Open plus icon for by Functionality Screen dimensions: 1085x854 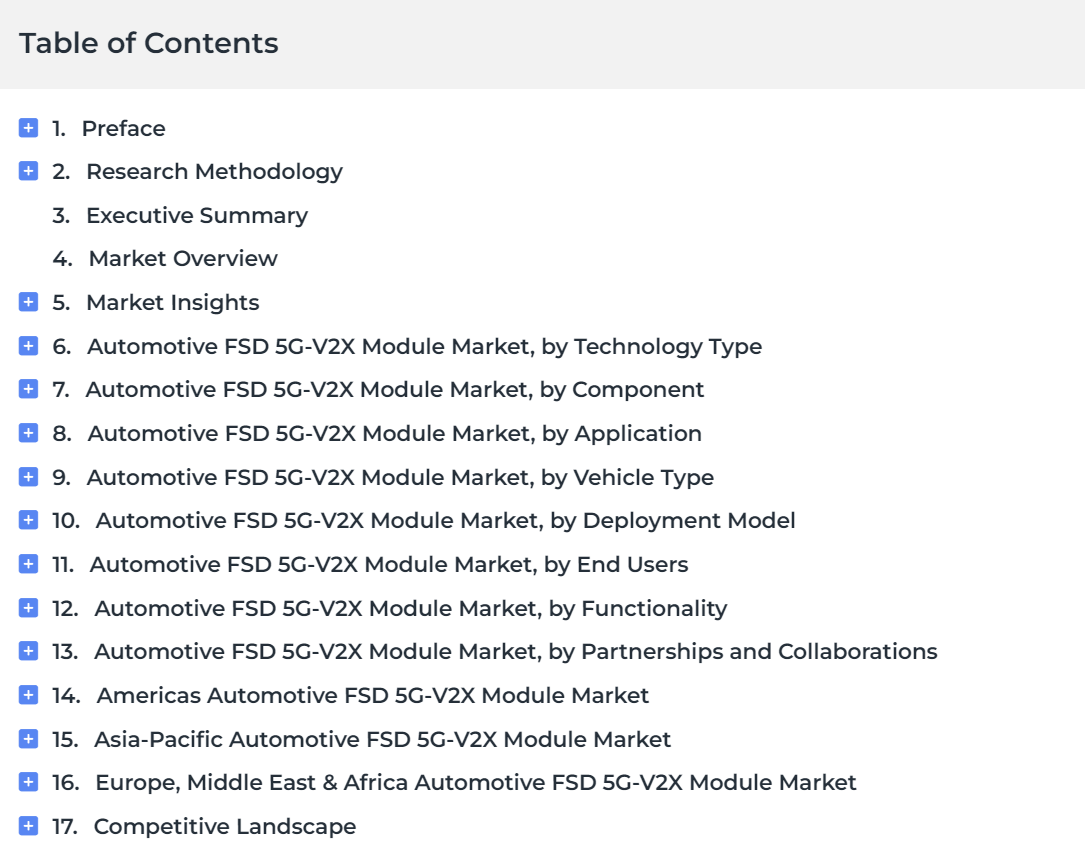[28, 608]
